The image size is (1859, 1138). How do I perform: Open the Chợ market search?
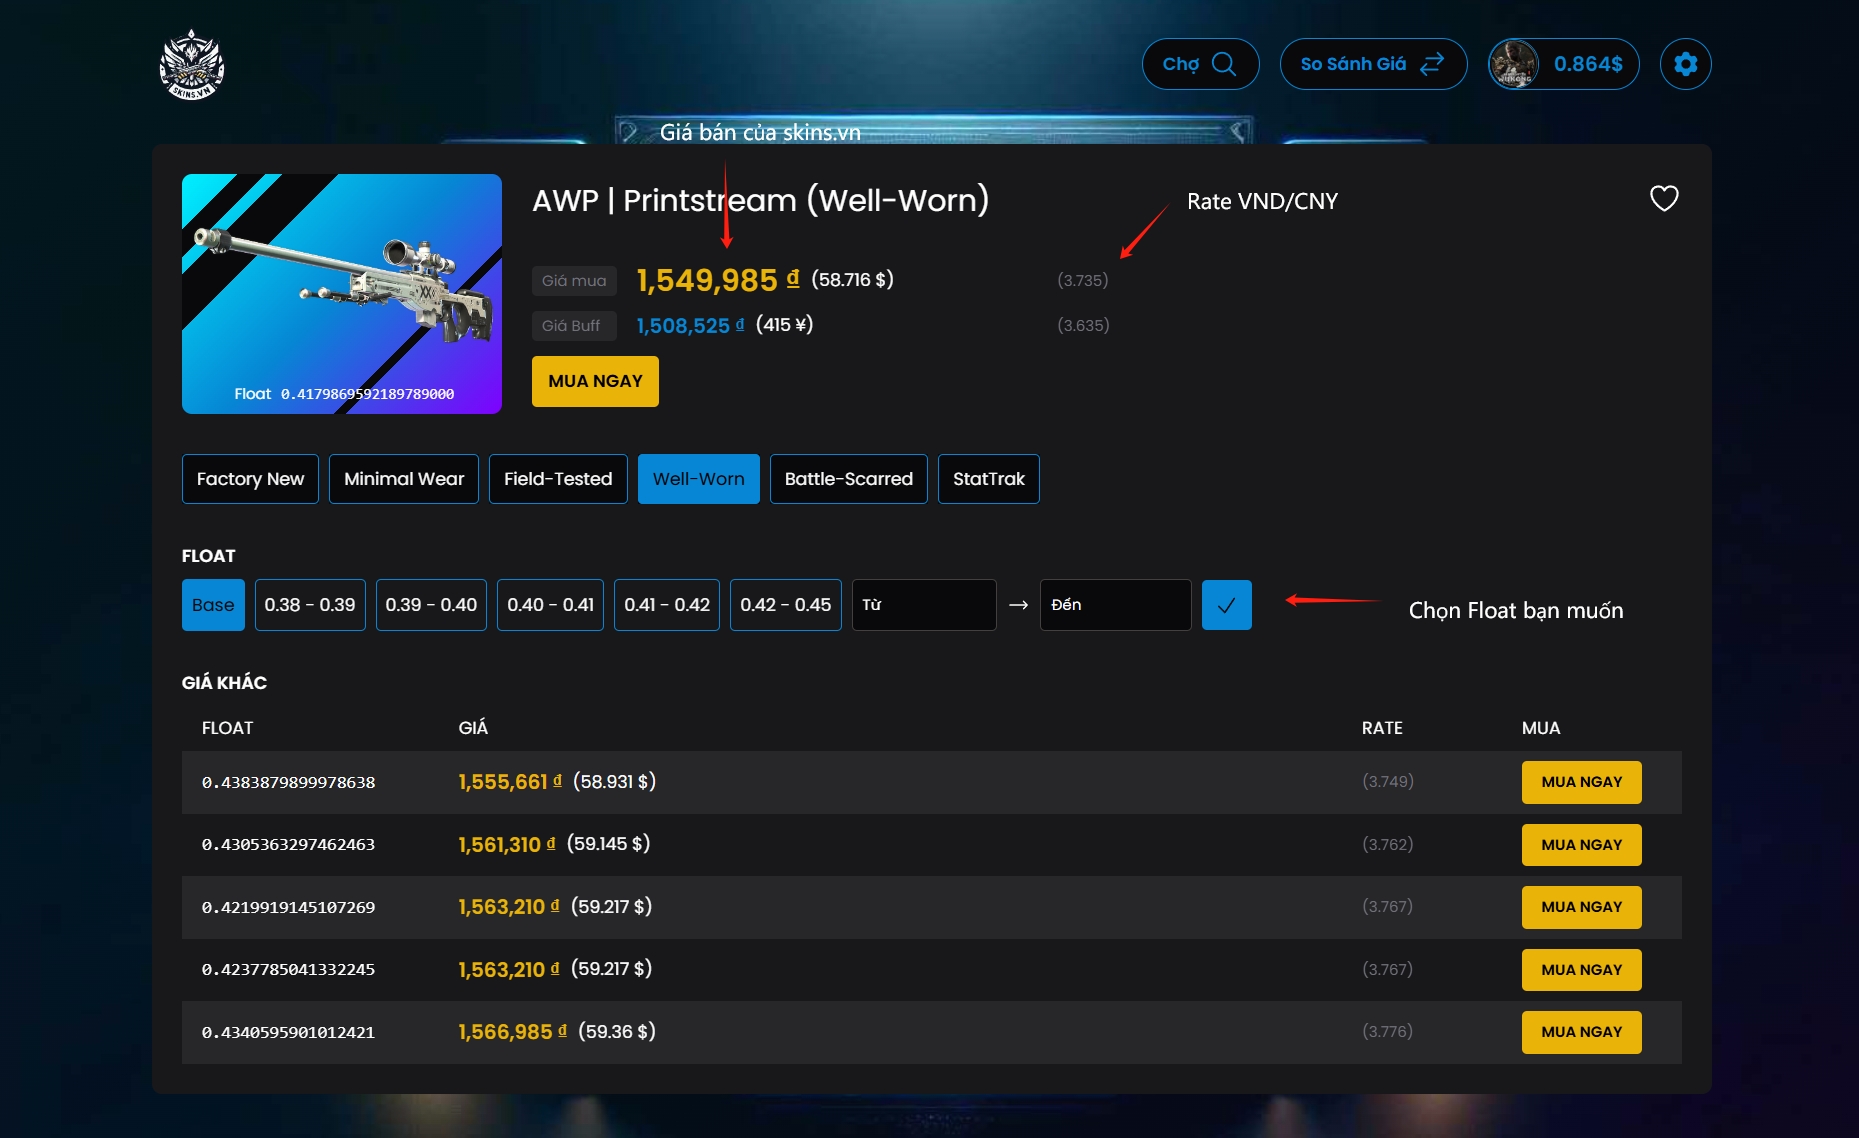[x=1199, y=64]
